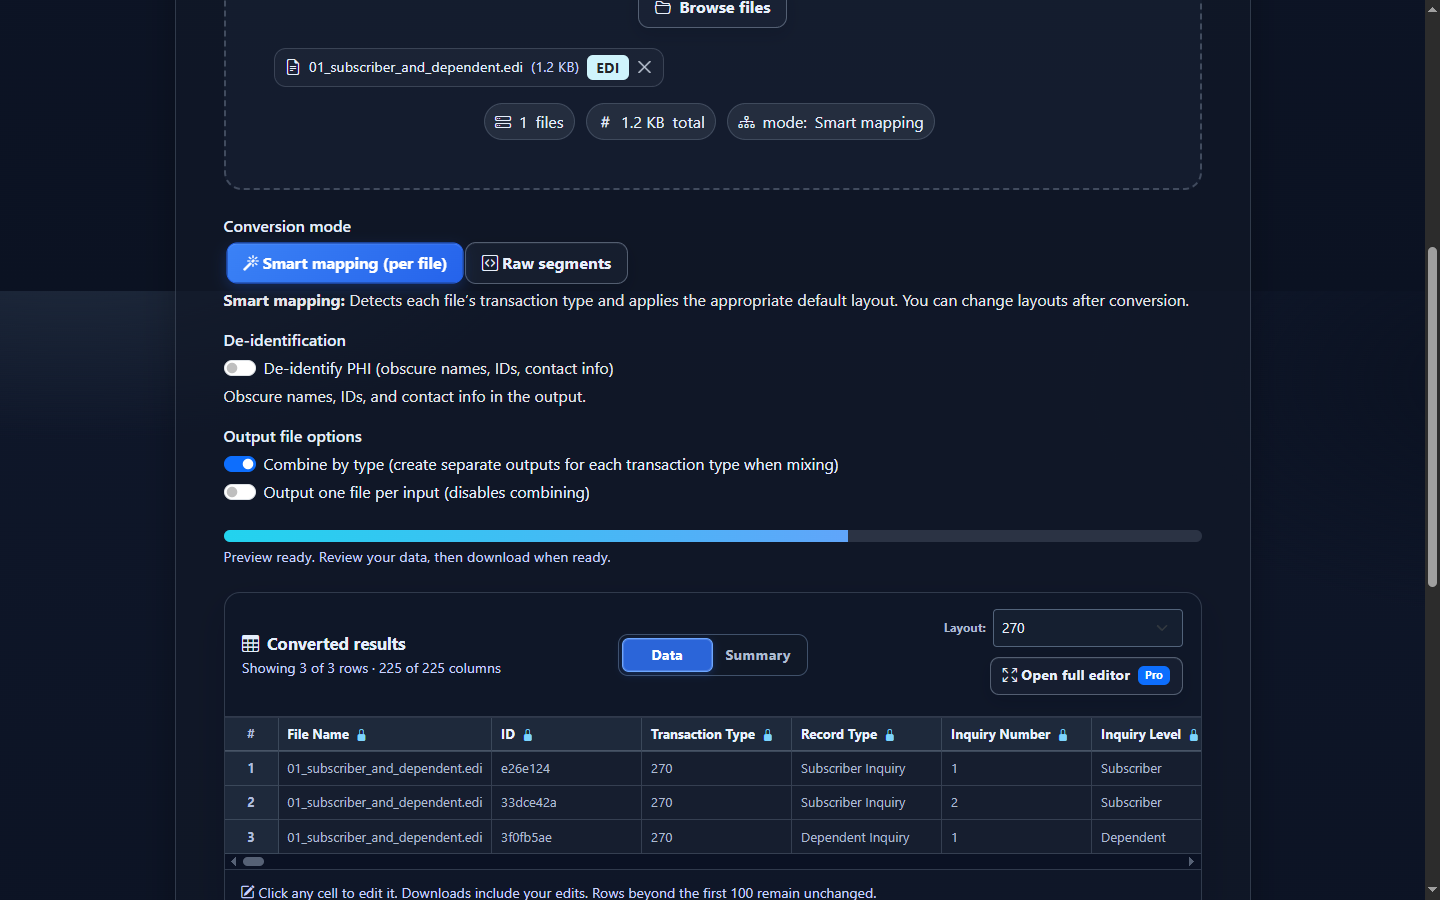
Task: Click the EDI badge on the uploaded file
Action: pos(608,67)
